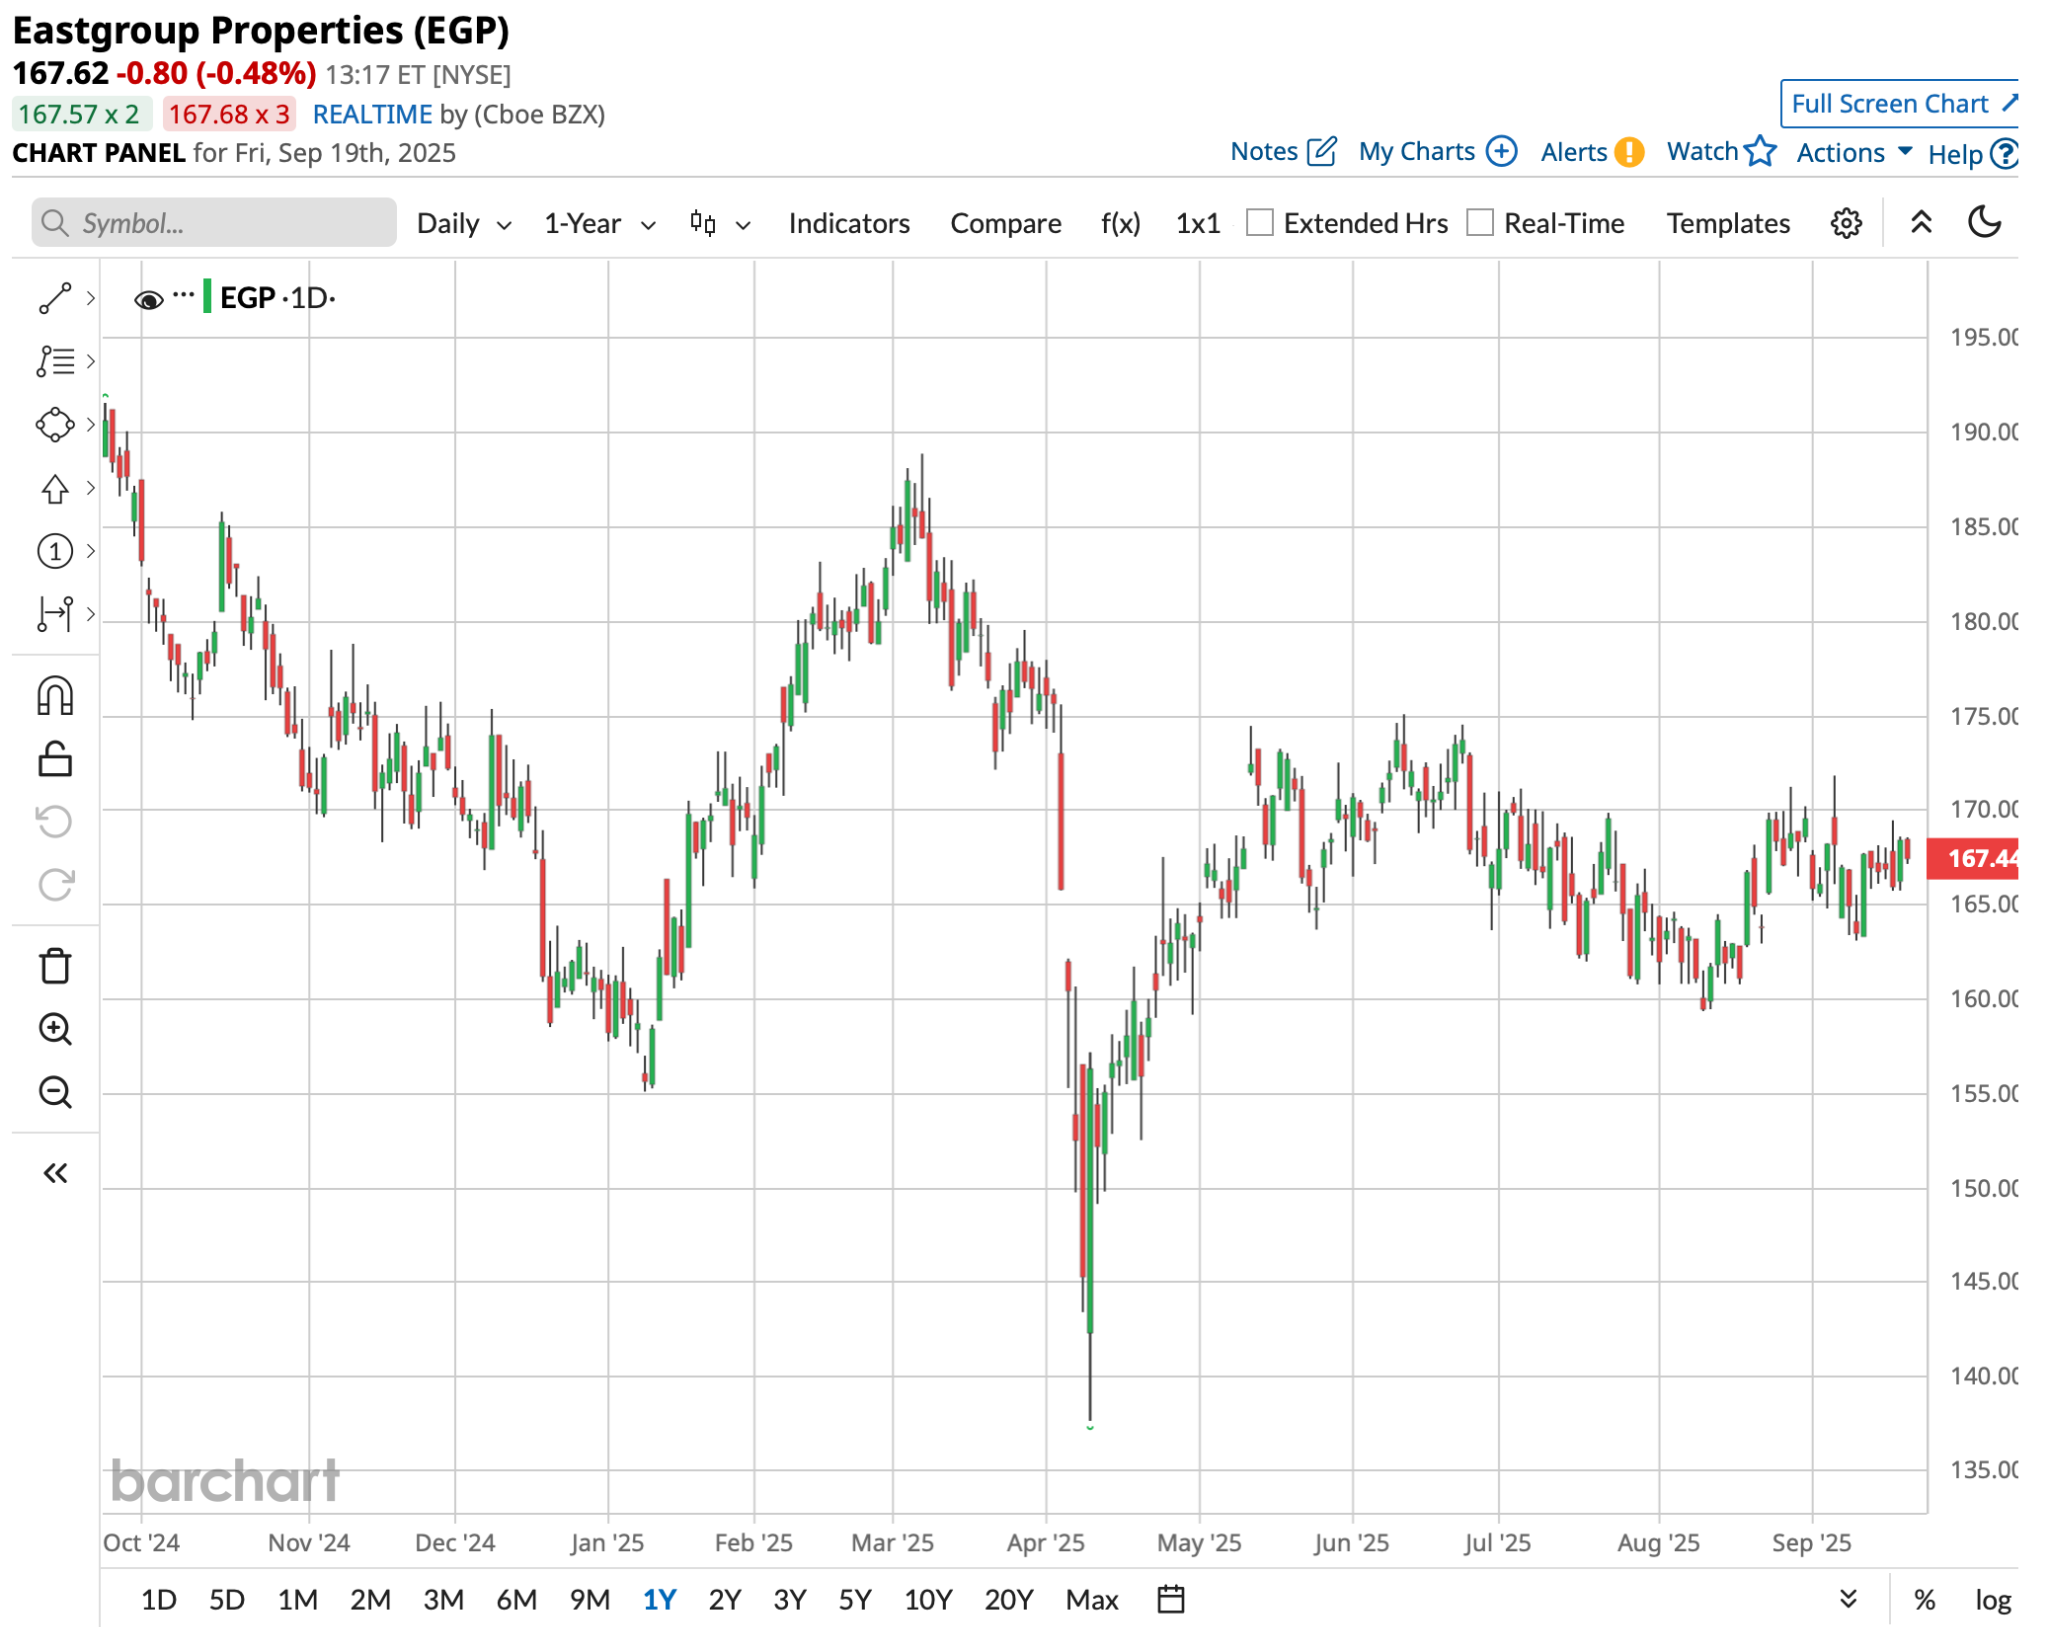2048x1627 pixels.
Task: Select the arrow marker tool
Action: click(55, 488)
